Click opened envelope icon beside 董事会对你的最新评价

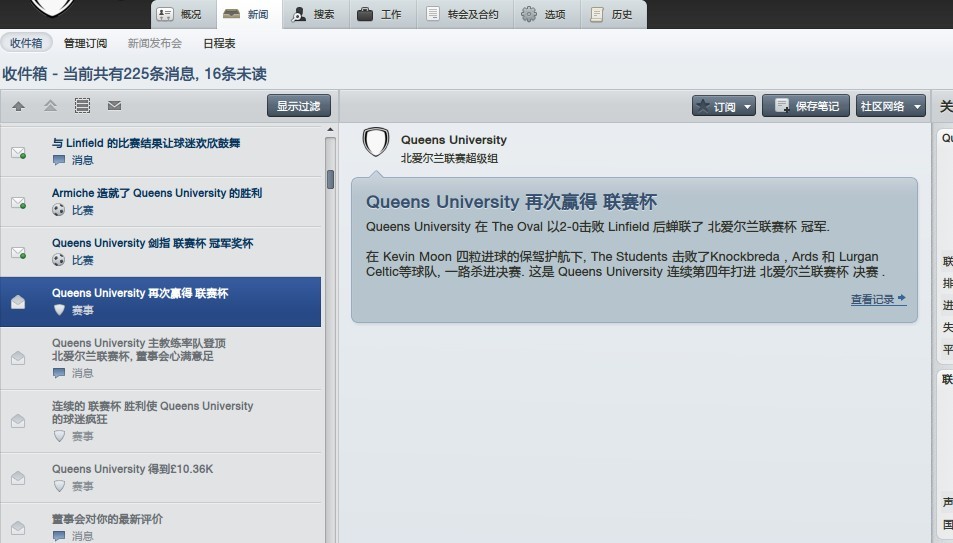(18, 527)
